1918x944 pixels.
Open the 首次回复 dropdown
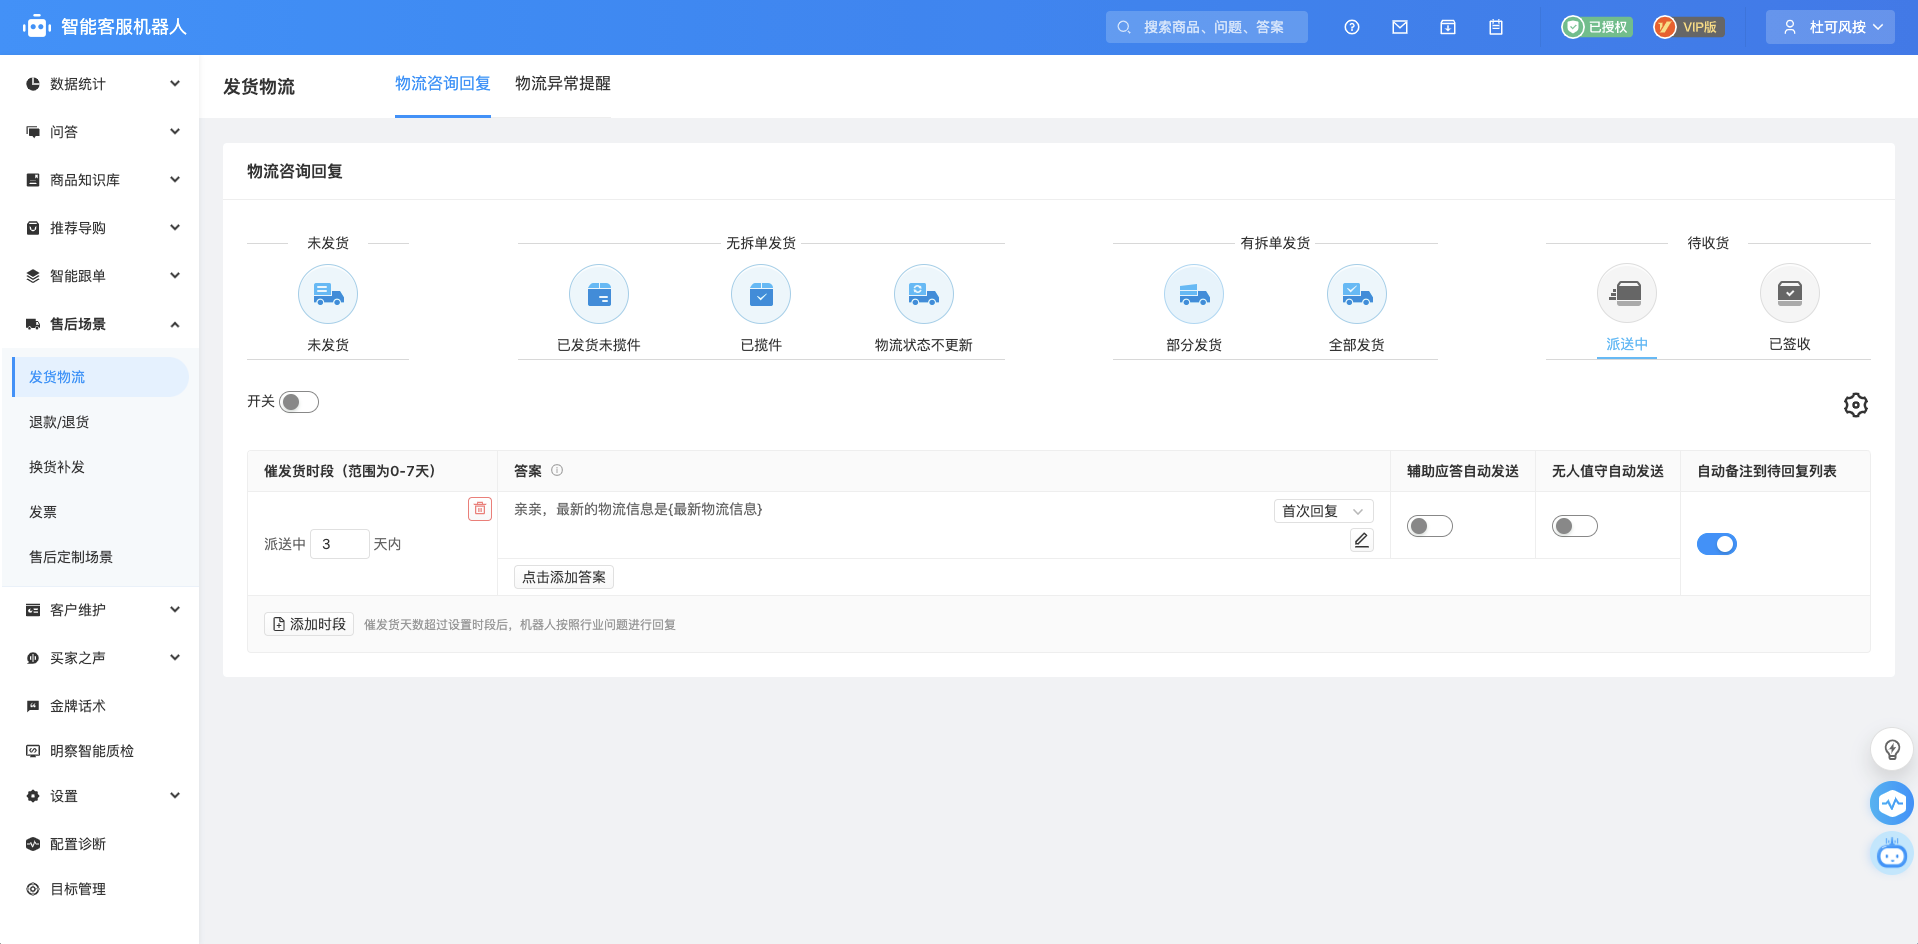tap(1323, 511)
